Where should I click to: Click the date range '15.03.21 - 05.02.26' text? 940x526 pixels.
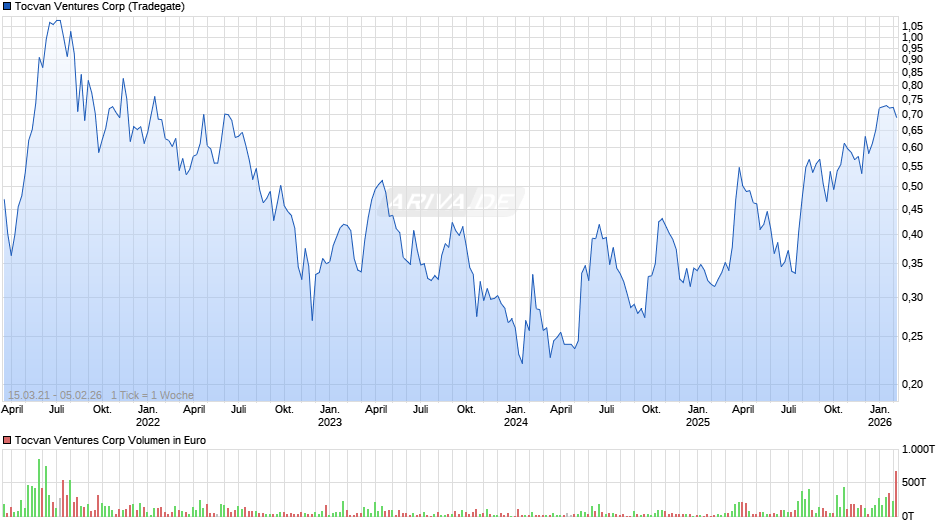tap(55, 395)
